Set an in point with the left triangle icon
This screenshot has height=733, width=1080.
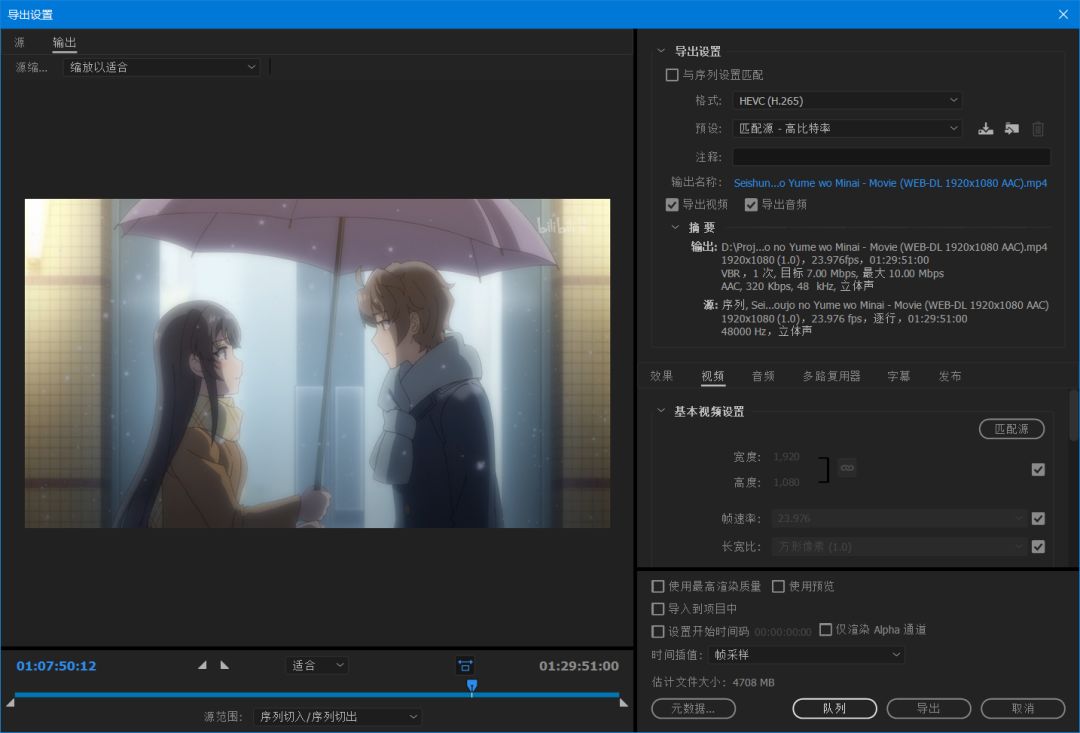(202, 663)
